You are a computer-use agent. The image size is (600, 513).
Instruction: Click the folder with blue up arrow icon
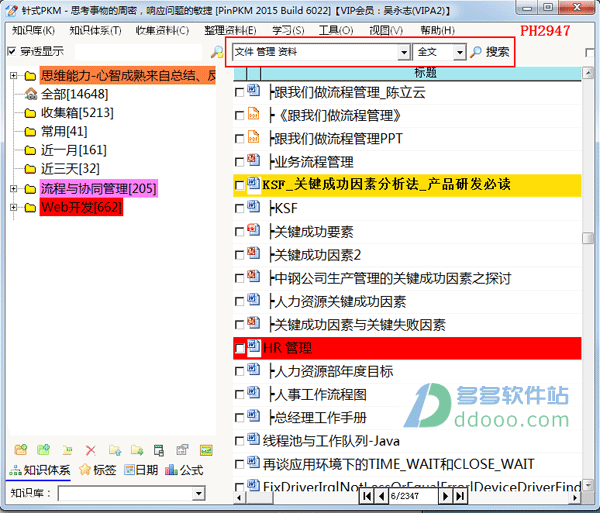(x=115, y=450)
